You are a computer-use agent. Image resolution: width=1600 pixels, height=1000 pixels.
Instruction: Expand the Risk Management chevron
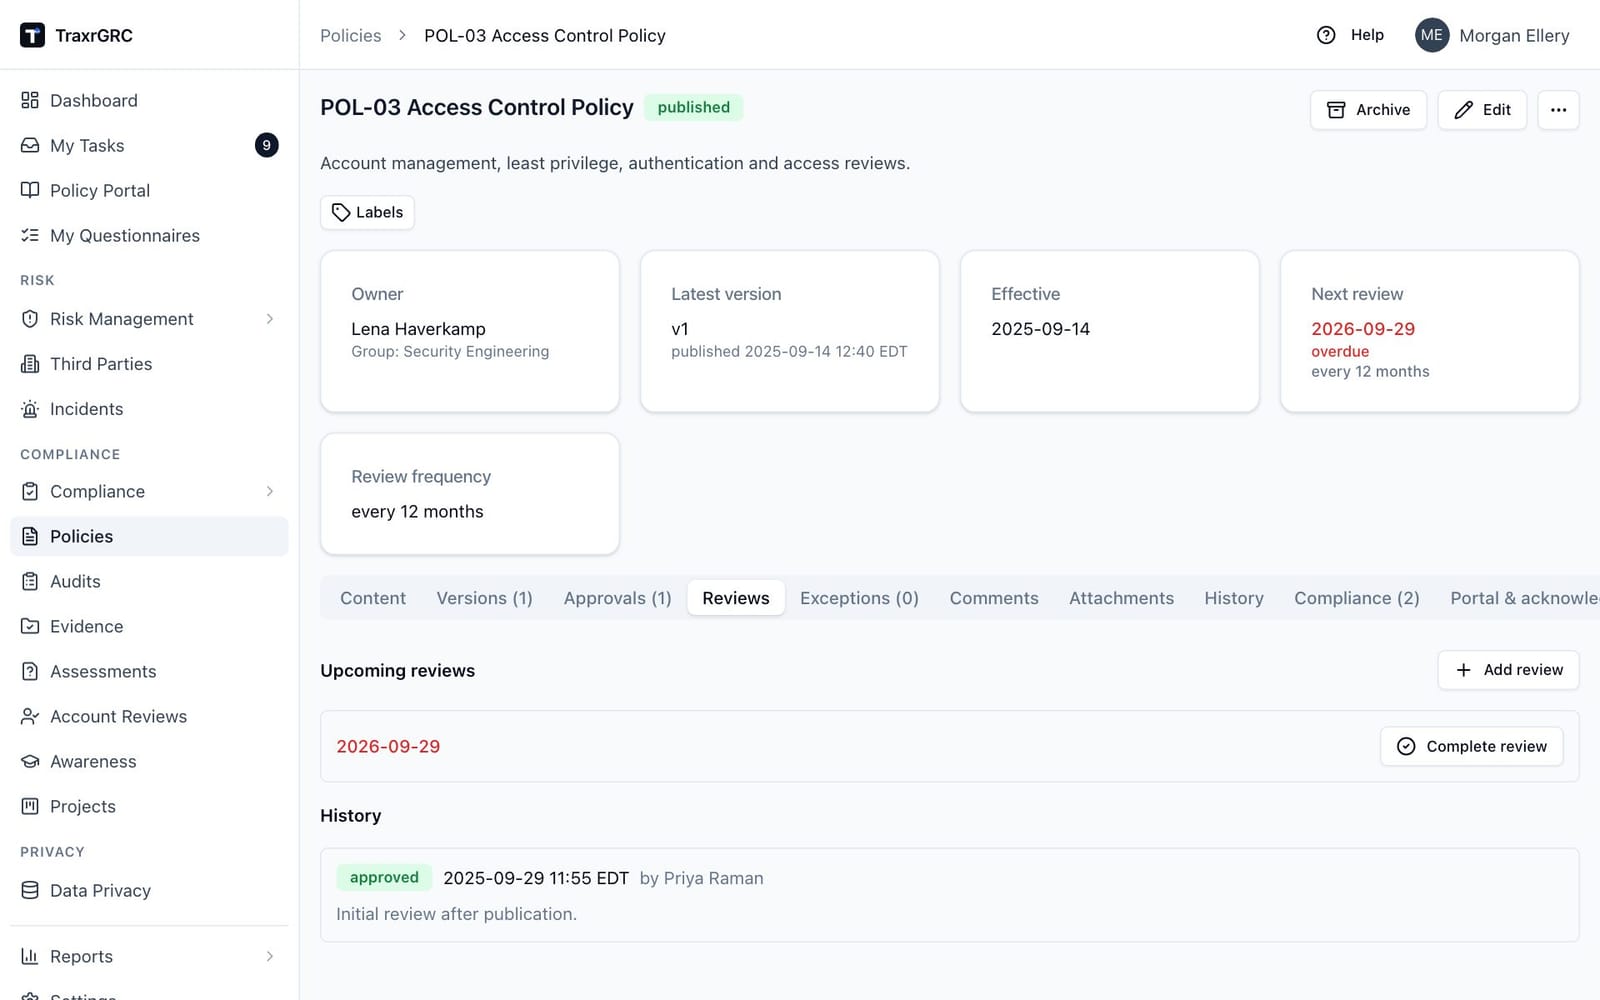[x=270, y=319]
